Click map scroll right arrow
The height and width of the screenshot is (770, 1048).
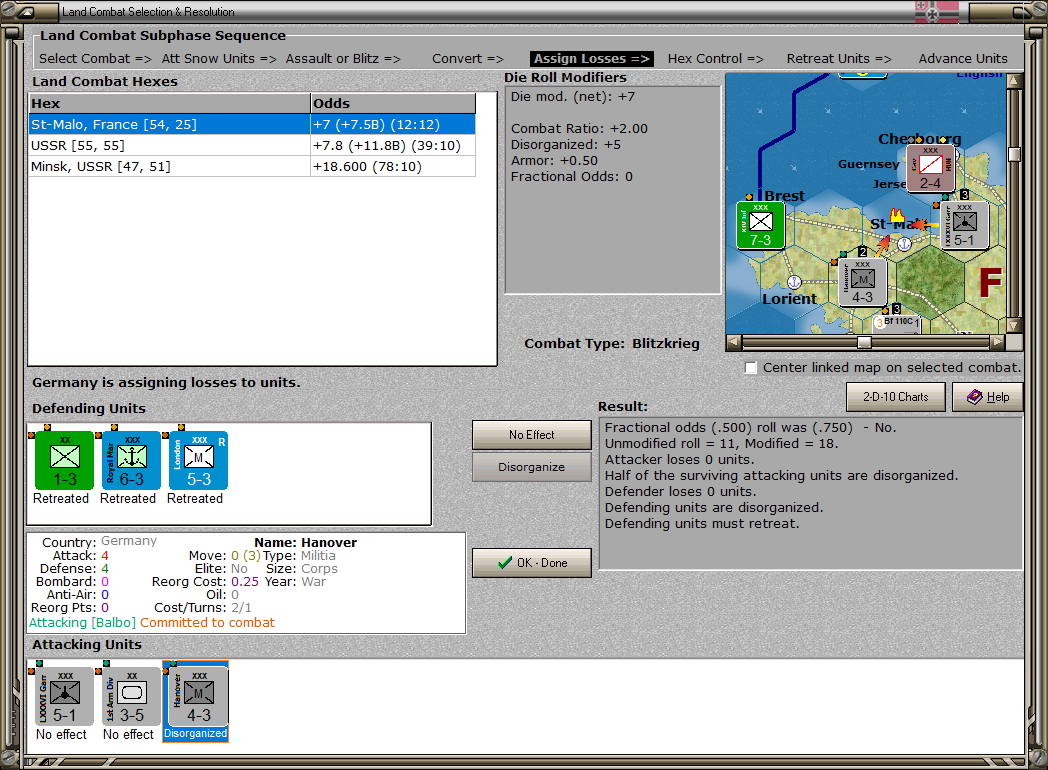pyautogui.click(x=998, y=342)
